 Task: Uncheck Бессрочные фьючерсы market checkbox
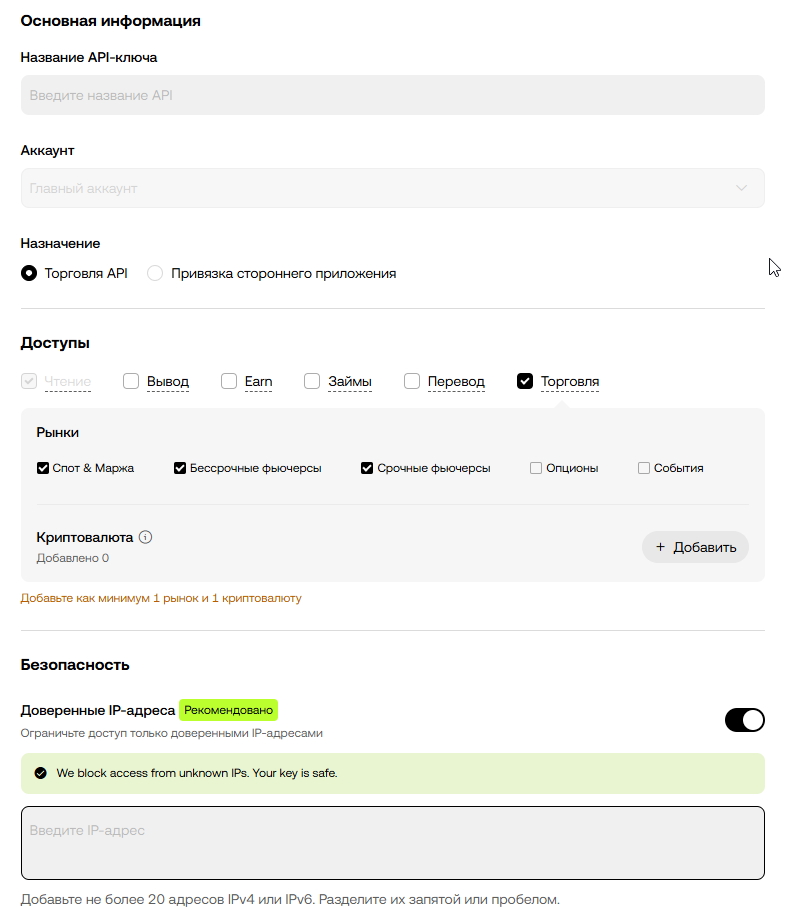point(180,468)
